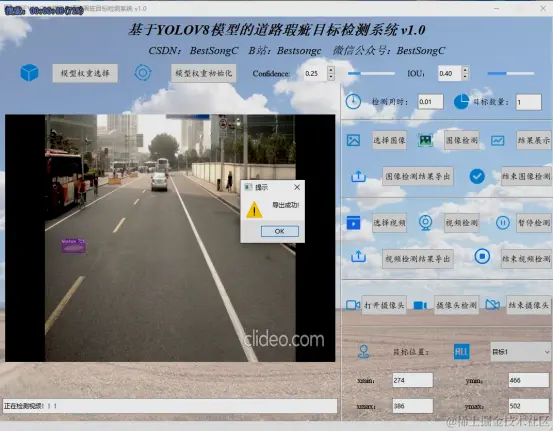Adjust the IOU slider
This screenshot has width=554, height=432.
(x=511, y=73)
